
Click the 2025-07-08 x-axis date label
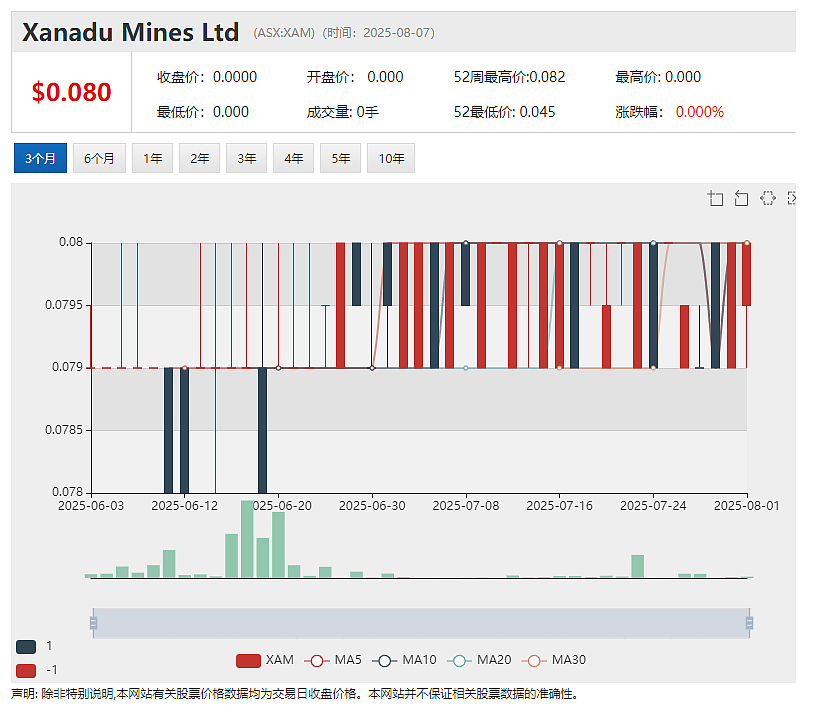466,506
